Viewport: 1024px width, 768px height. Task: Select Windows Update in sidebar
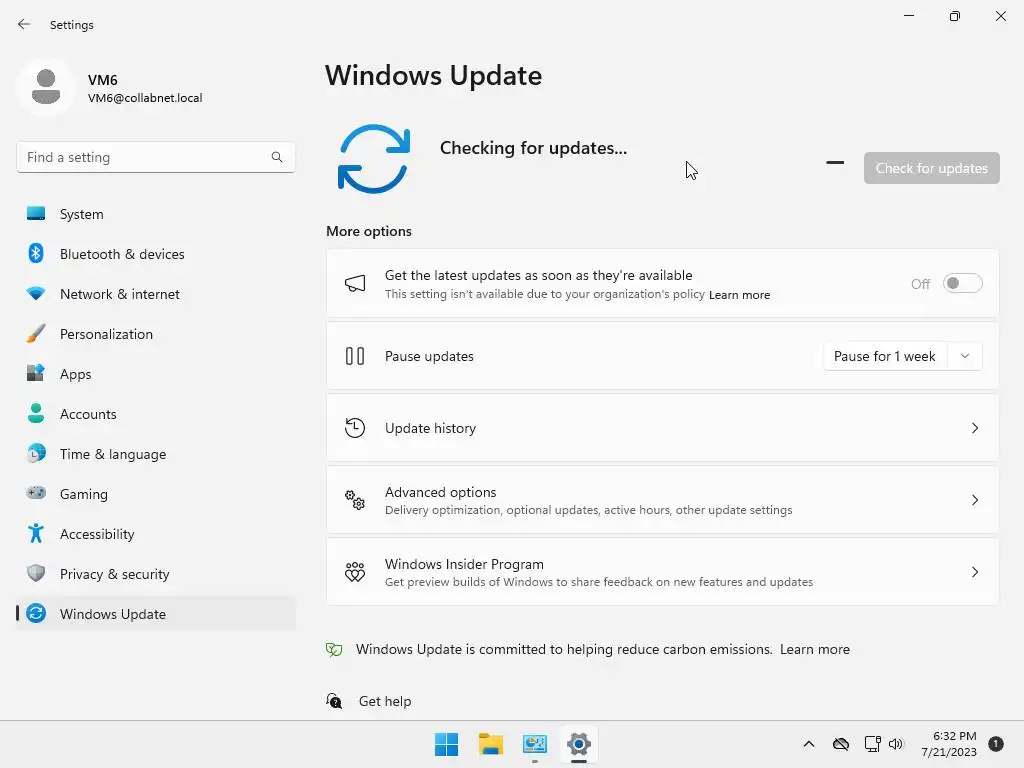pos(155,613)
